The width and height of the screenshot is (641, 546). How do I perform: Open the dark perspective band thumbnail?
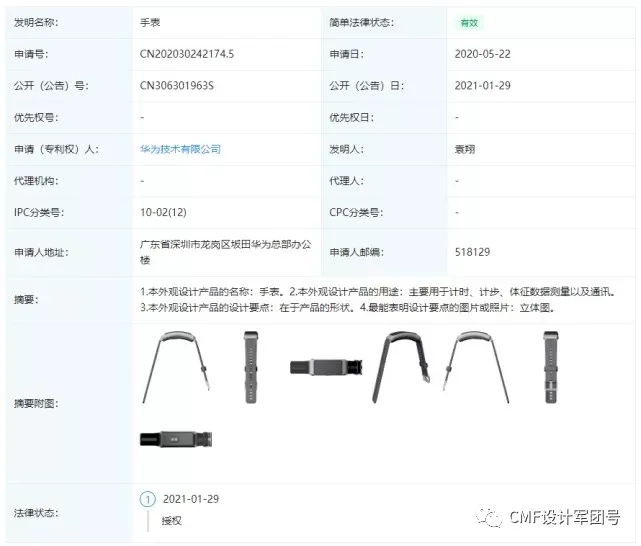(401, 367)
